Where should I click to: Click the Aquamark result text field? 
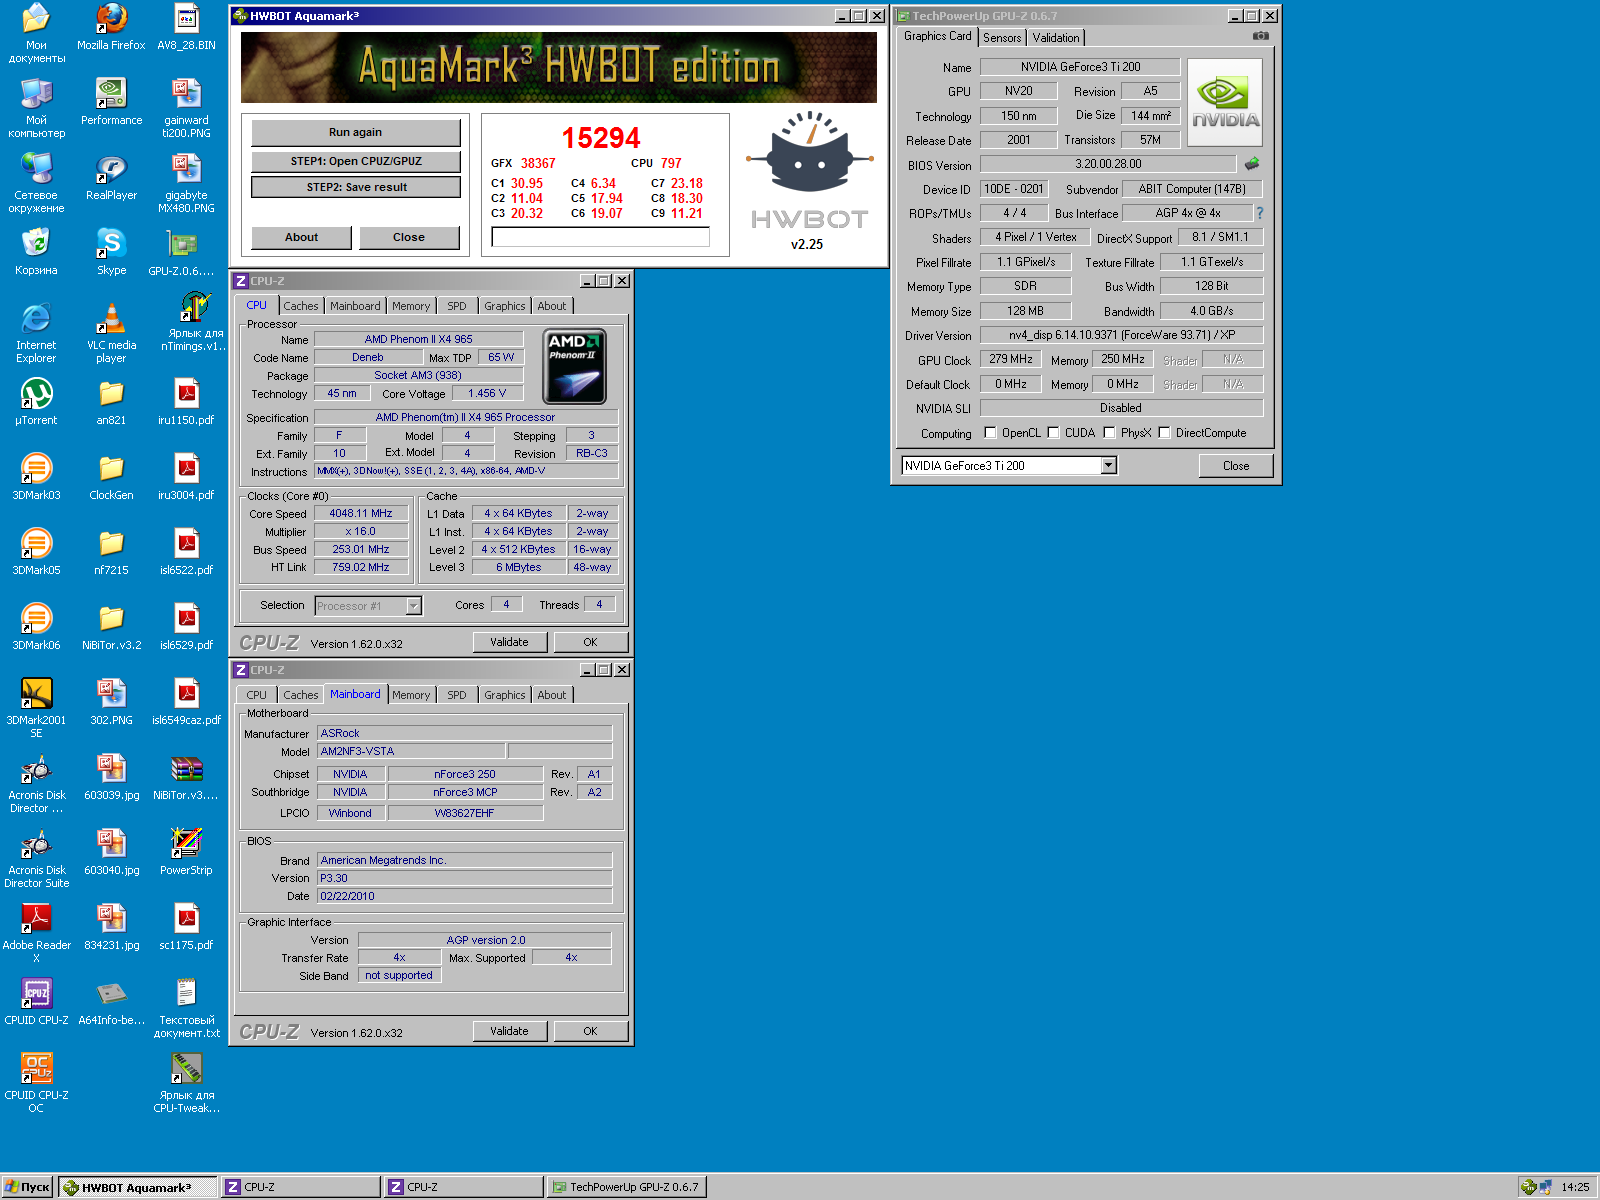pyautogui.click(x=600, y=237)
